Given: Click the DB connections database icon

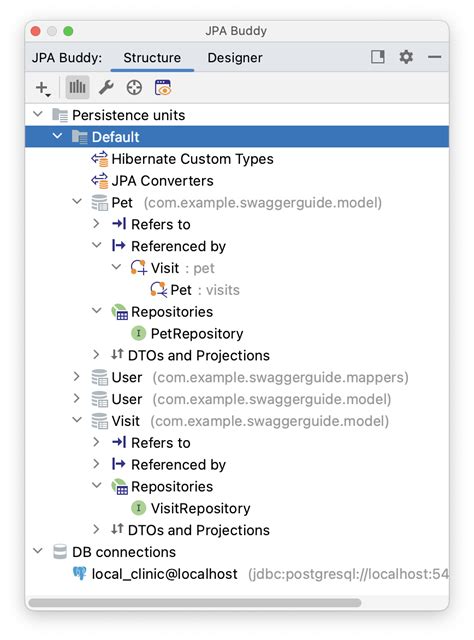Looking at the screenshot, I should coord(60,552).
